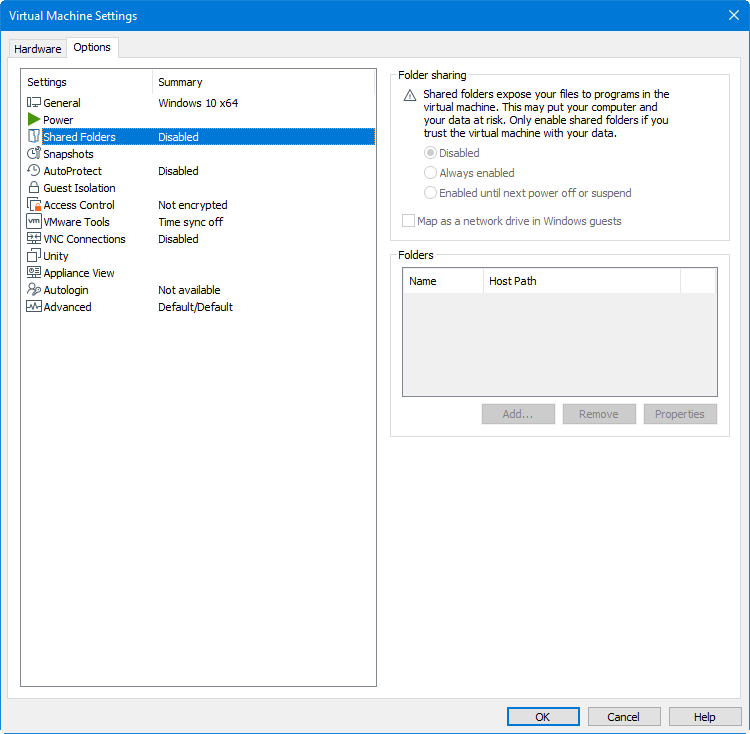
Task: Choose the Always enabled radio button
Action: pos(431,173)
